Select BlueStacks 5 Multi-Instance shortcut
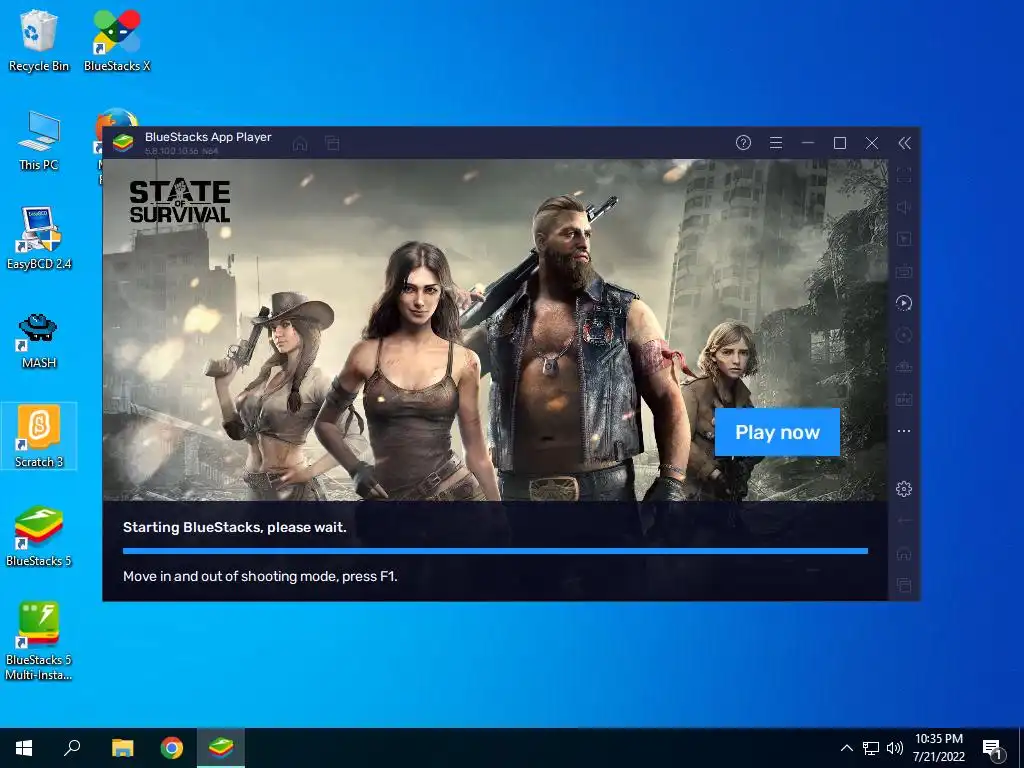 39,641
